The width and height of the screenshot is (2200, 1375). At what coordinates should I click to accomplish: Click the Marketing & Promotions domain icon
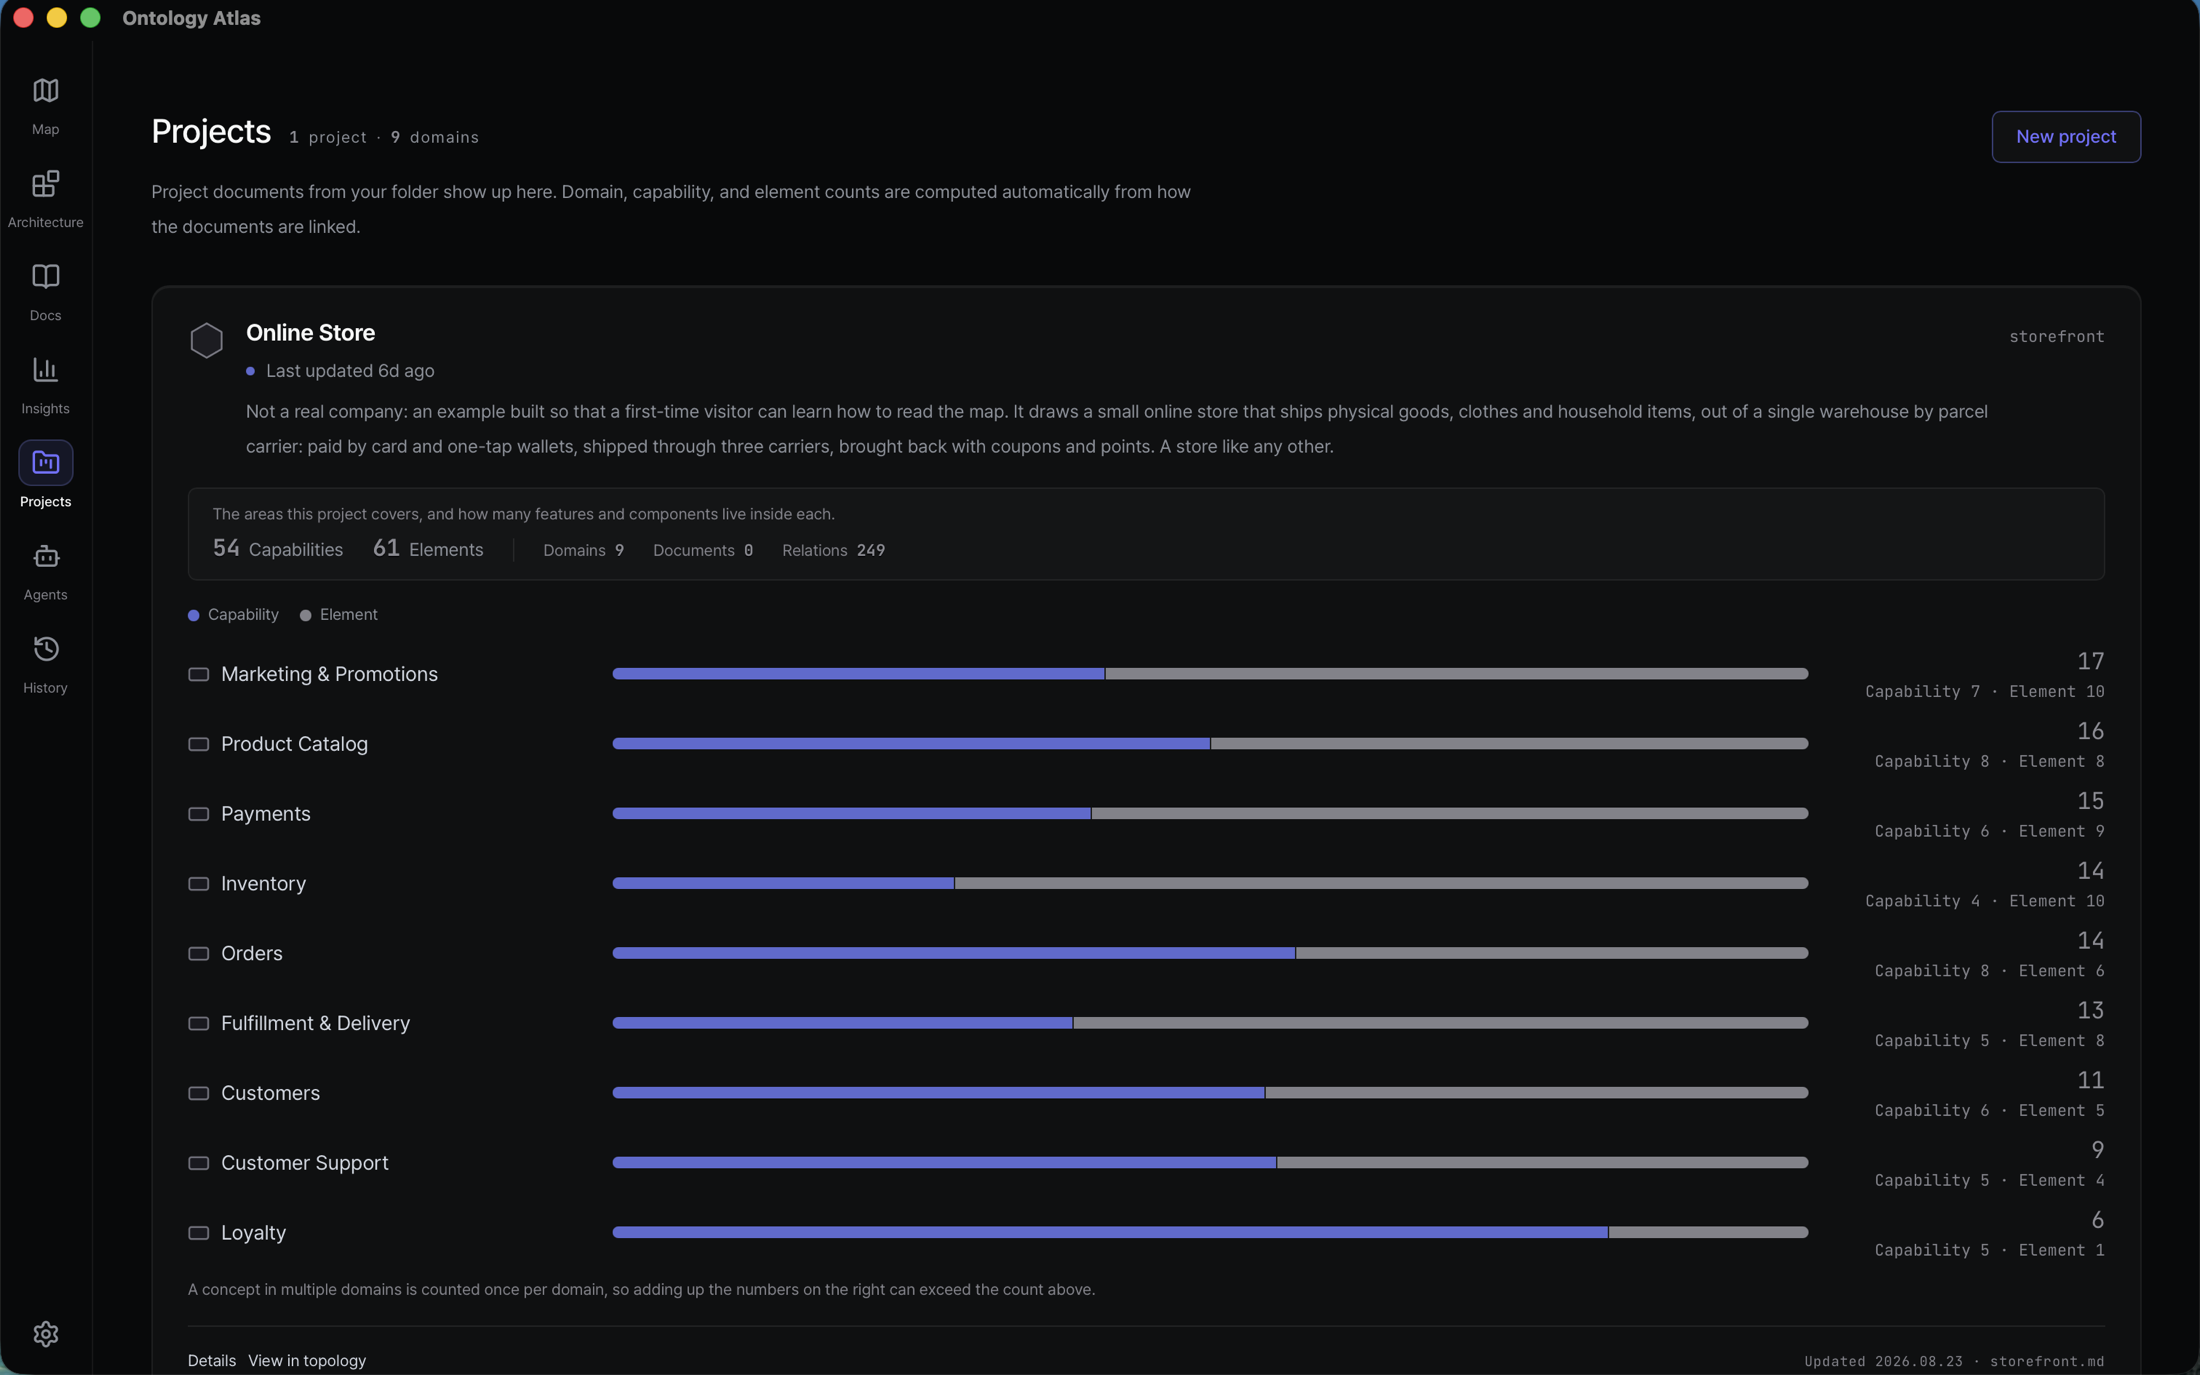(x=199, y=675)
